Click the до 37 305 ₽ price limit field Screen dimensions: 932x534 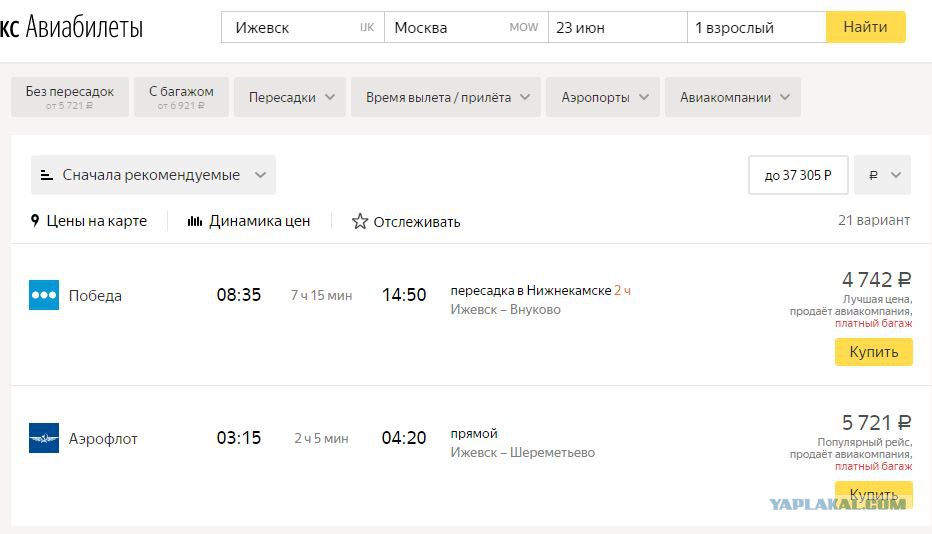798,175
